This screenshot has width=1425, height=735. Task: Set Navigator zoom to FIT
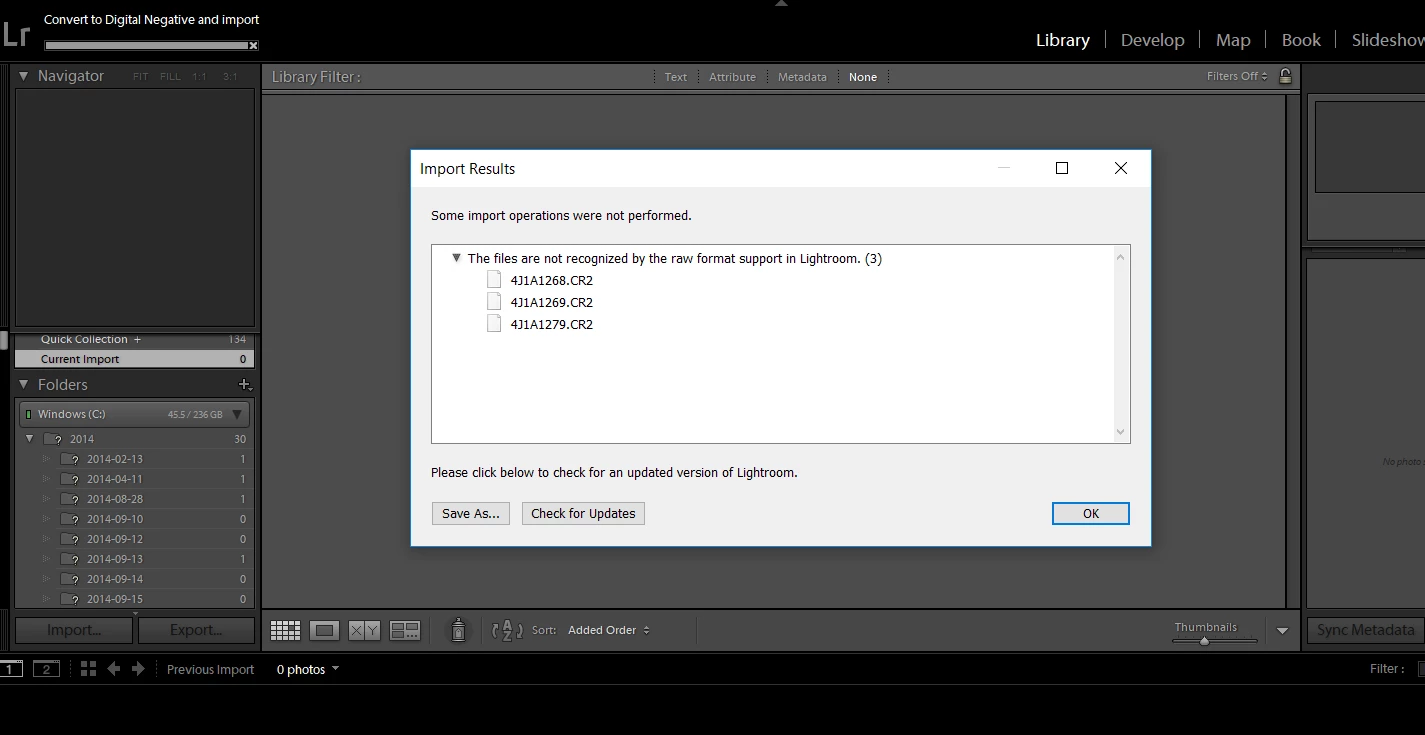click(140, 76)
